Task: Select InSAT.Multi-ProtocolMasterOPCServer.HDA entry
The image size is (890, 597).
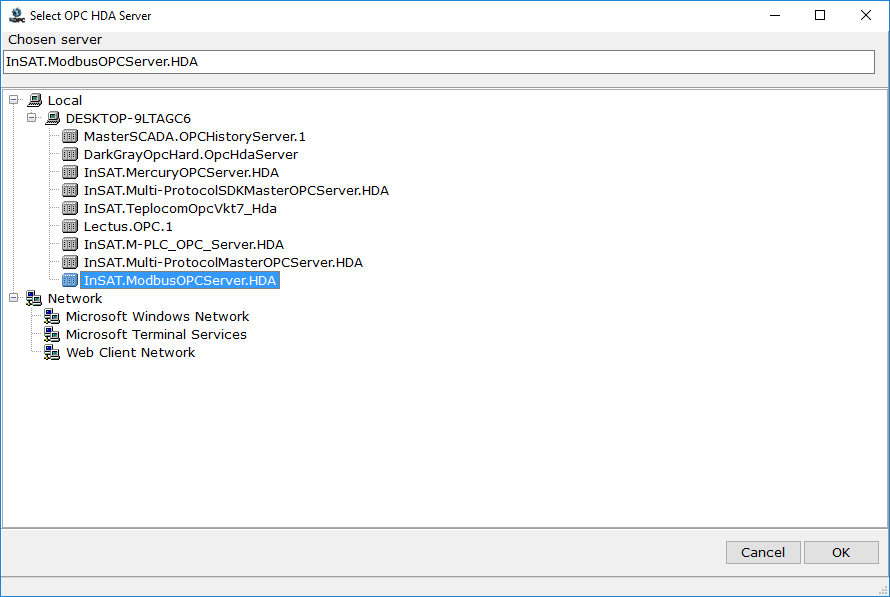Action: click(x=223, y=263)
